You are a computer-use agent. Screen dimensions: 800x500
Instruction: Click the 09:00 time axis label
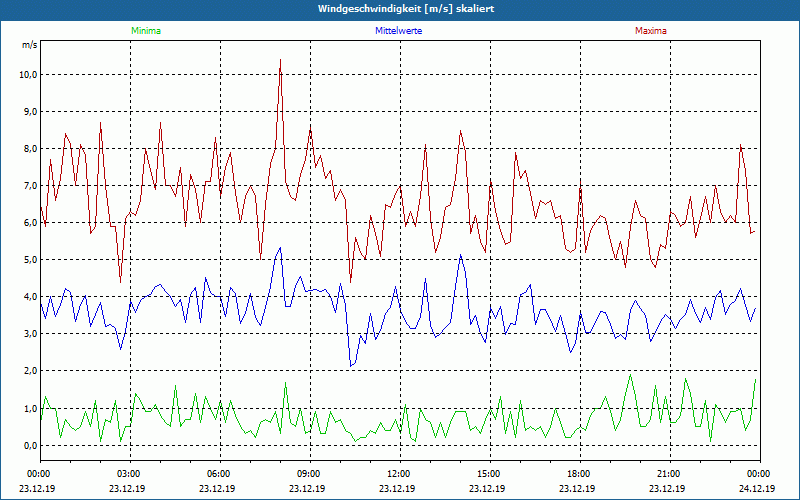[310, 474]
